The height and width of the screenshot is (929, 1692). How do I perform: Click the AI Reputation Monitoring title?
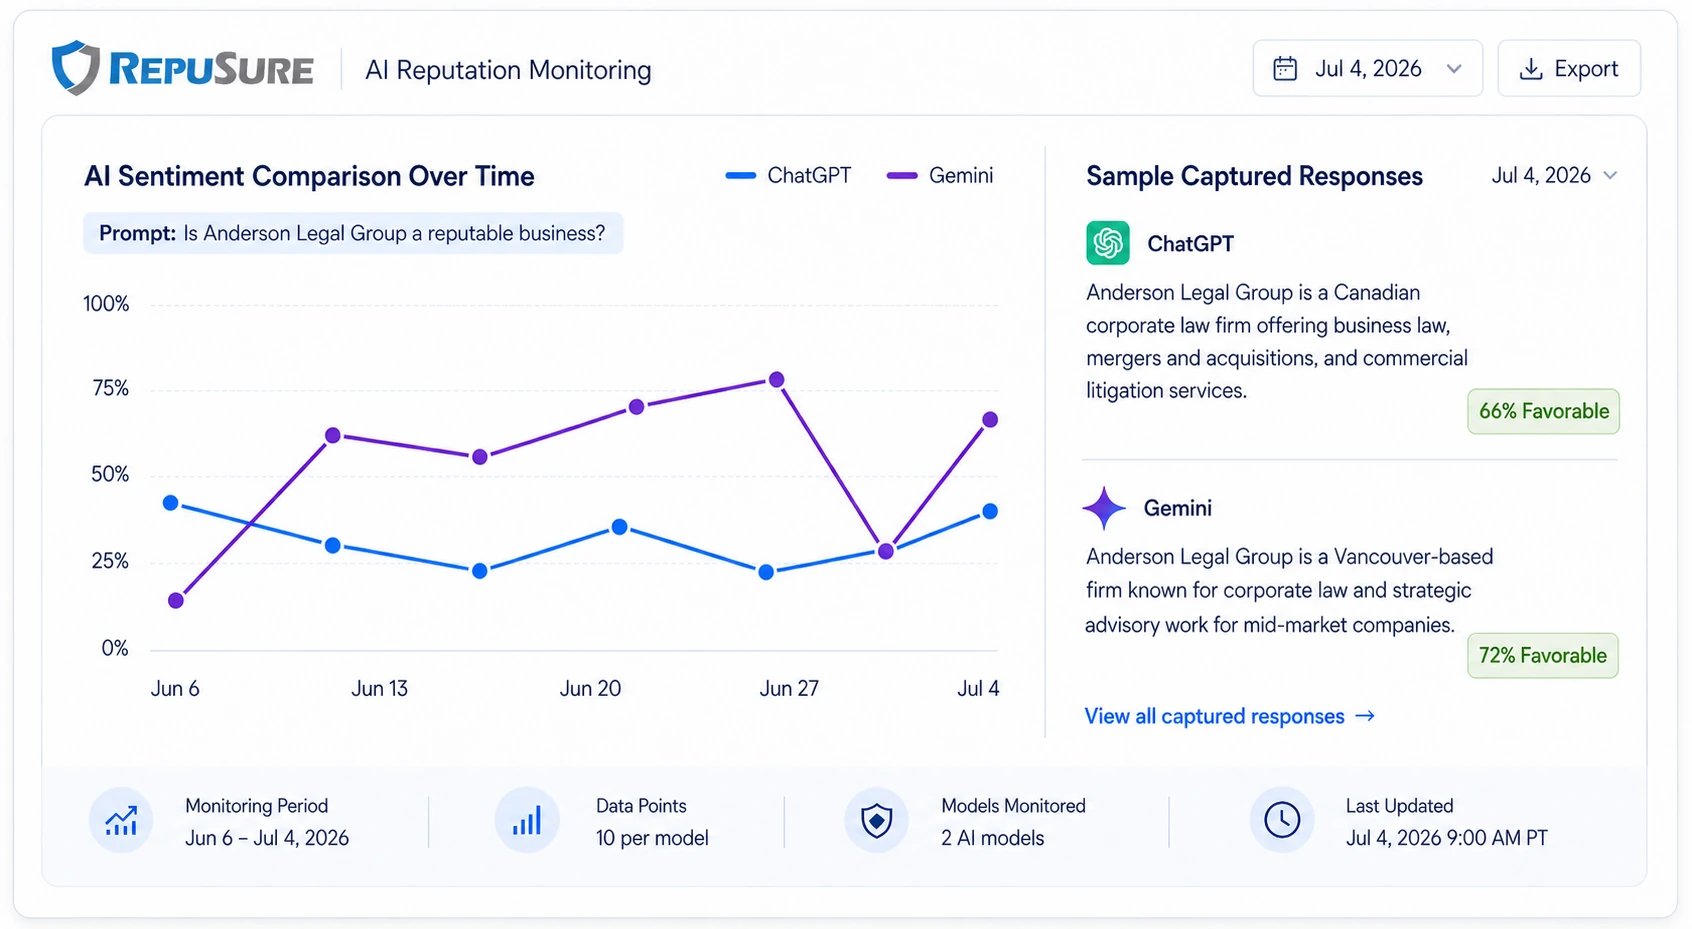[x=508, y=70]
